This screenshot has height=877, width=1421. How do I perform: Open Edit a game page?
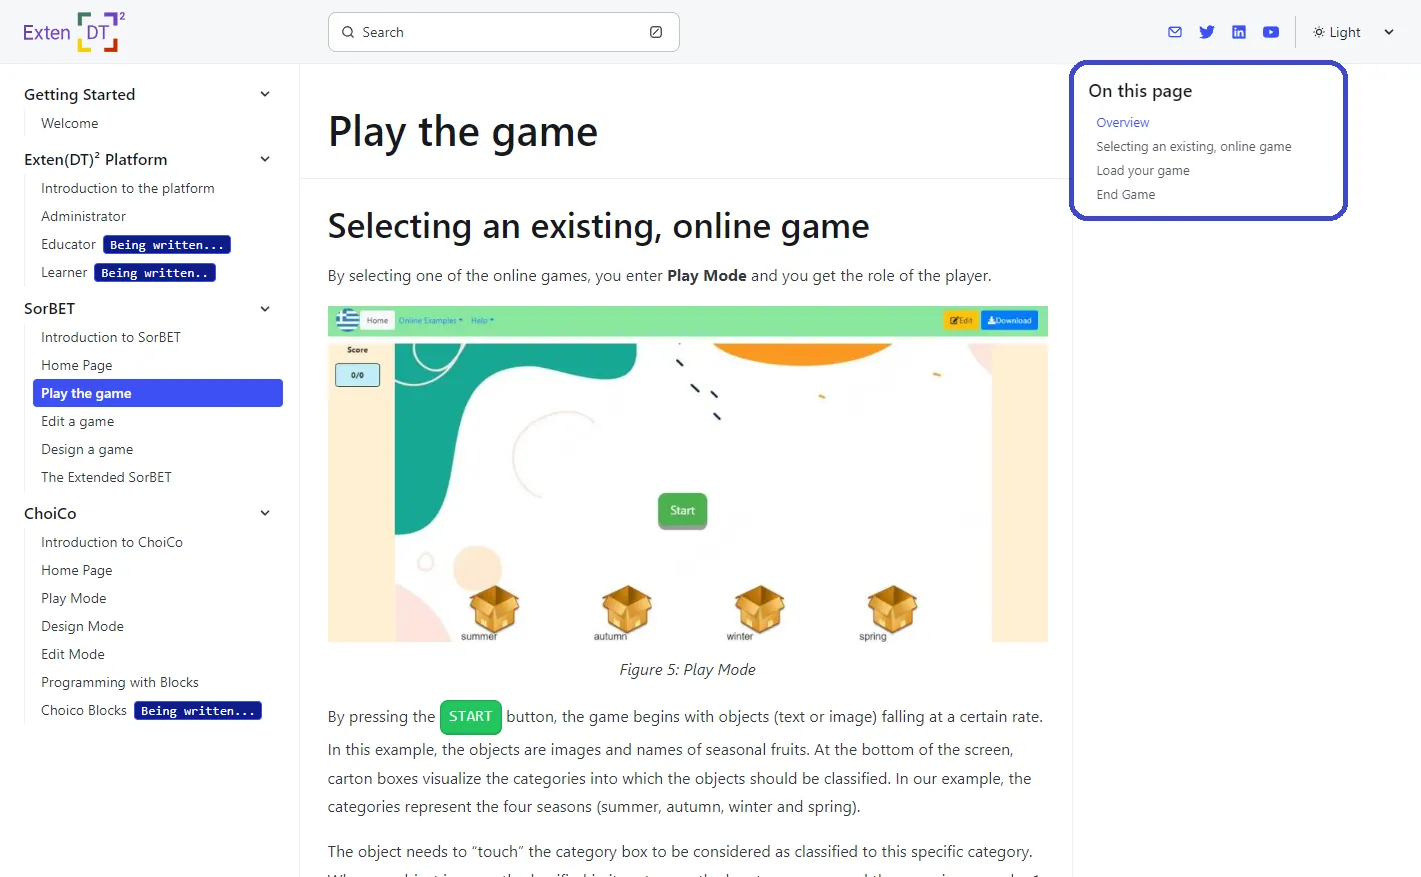pyautogui.click(x=78, y=422)
